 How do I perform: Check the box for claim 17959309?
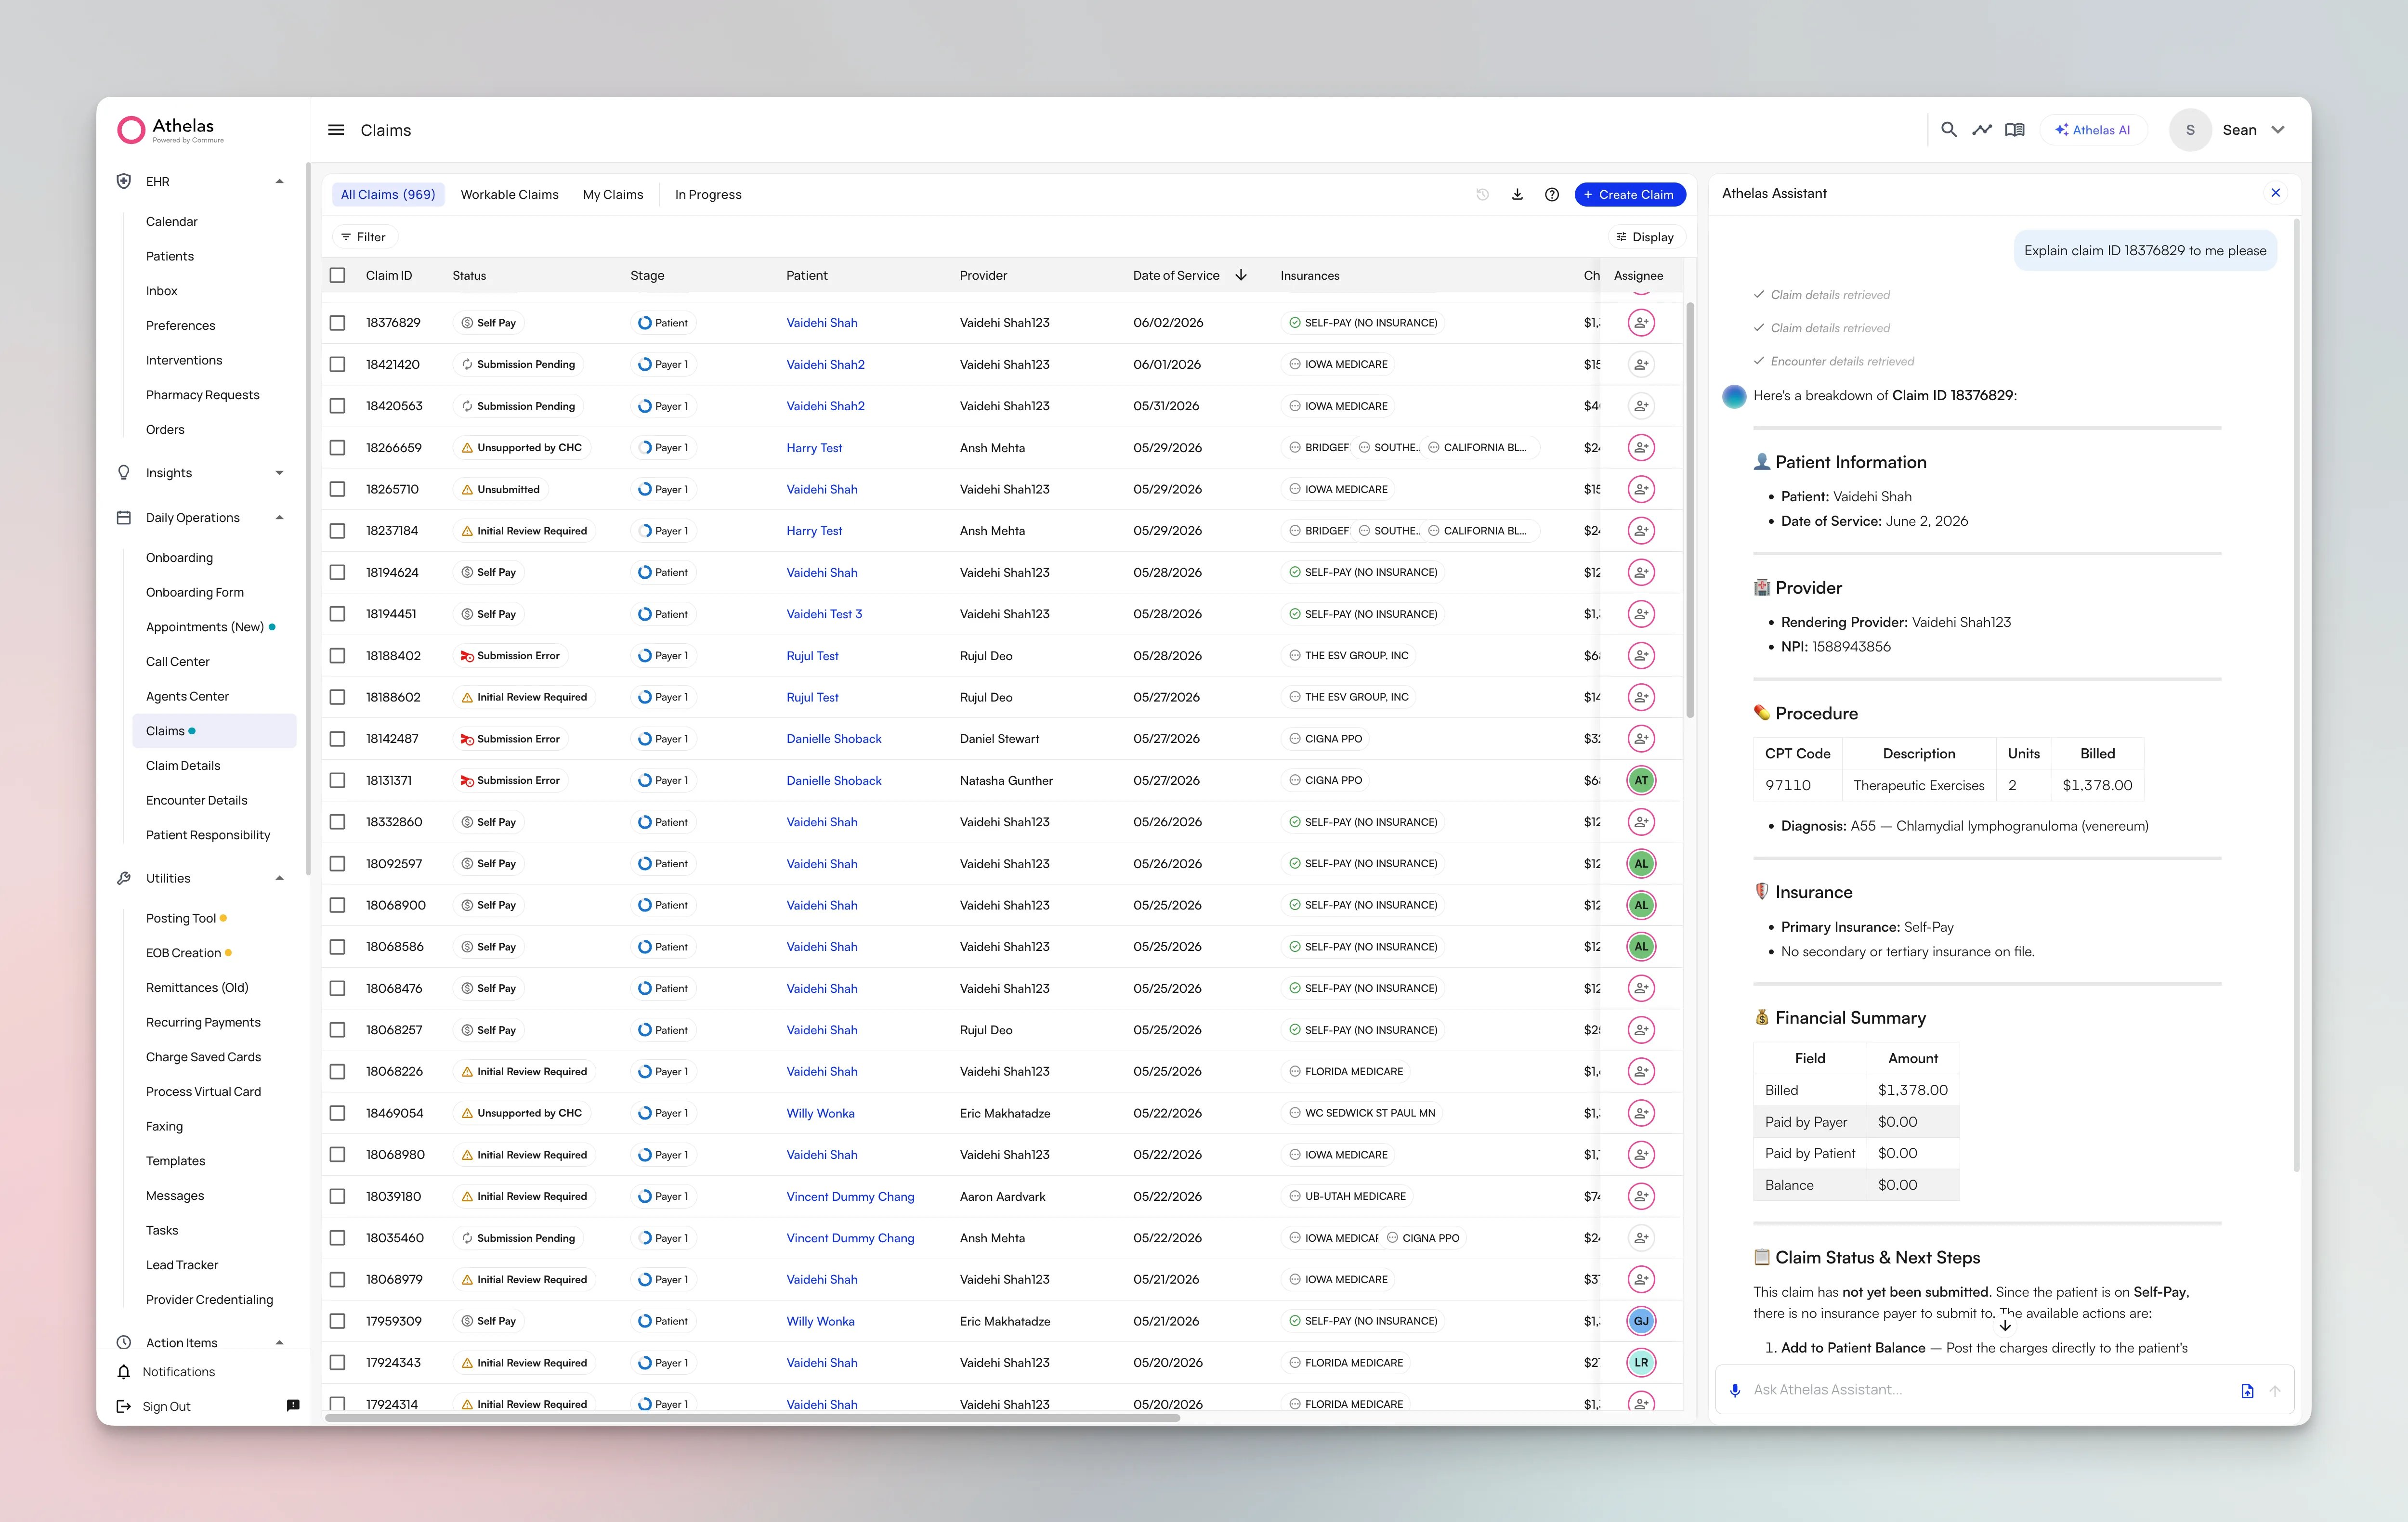click(x=337, y=1321)
